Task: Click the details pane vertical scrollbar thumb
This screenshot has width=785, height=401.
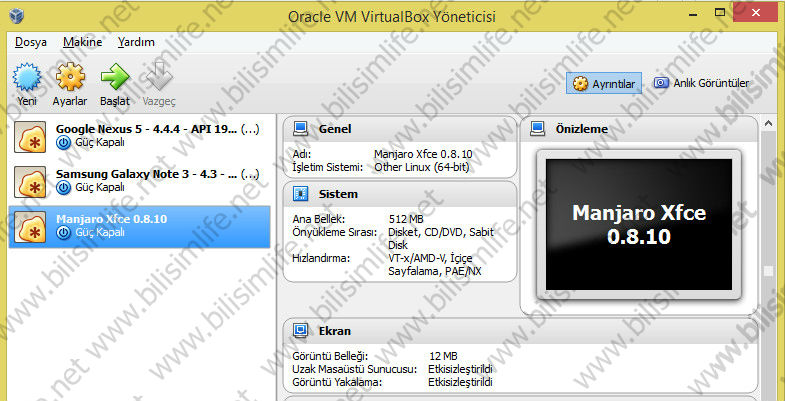Action: 768,270
